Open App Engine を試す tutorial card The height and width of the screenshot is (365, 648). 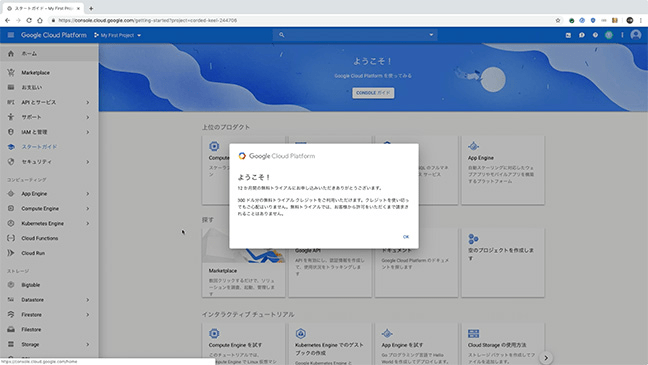pos(417,344)
